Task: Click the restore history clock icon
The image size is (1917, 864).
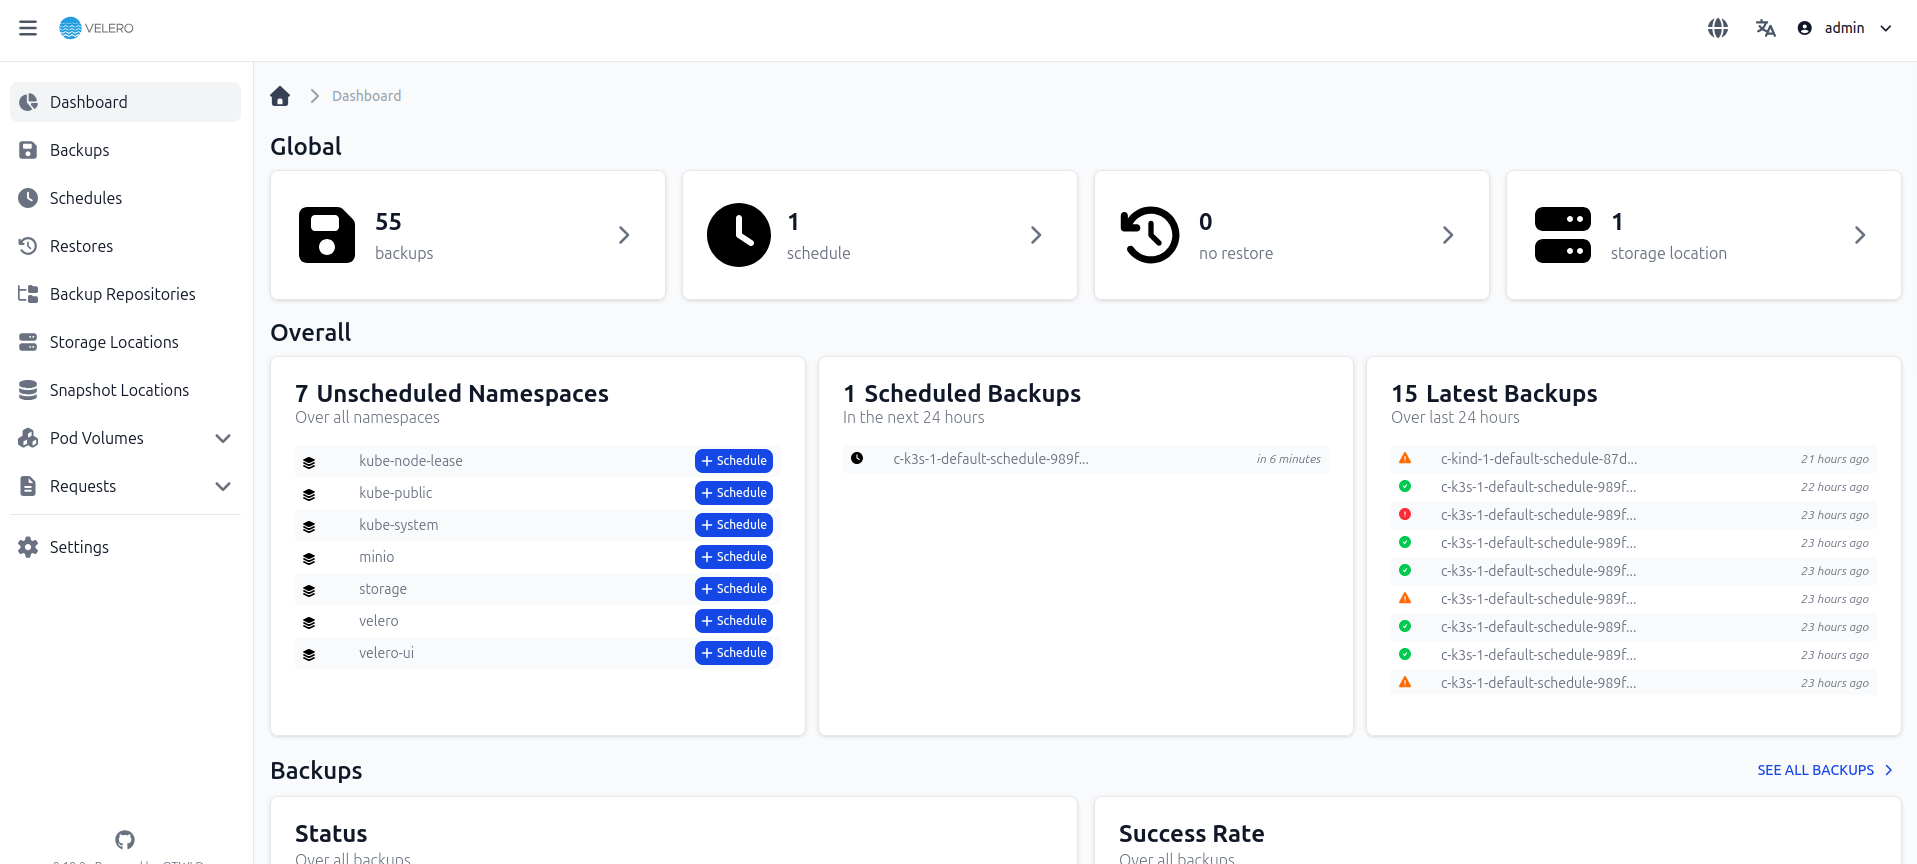Action: point(1150,235)
